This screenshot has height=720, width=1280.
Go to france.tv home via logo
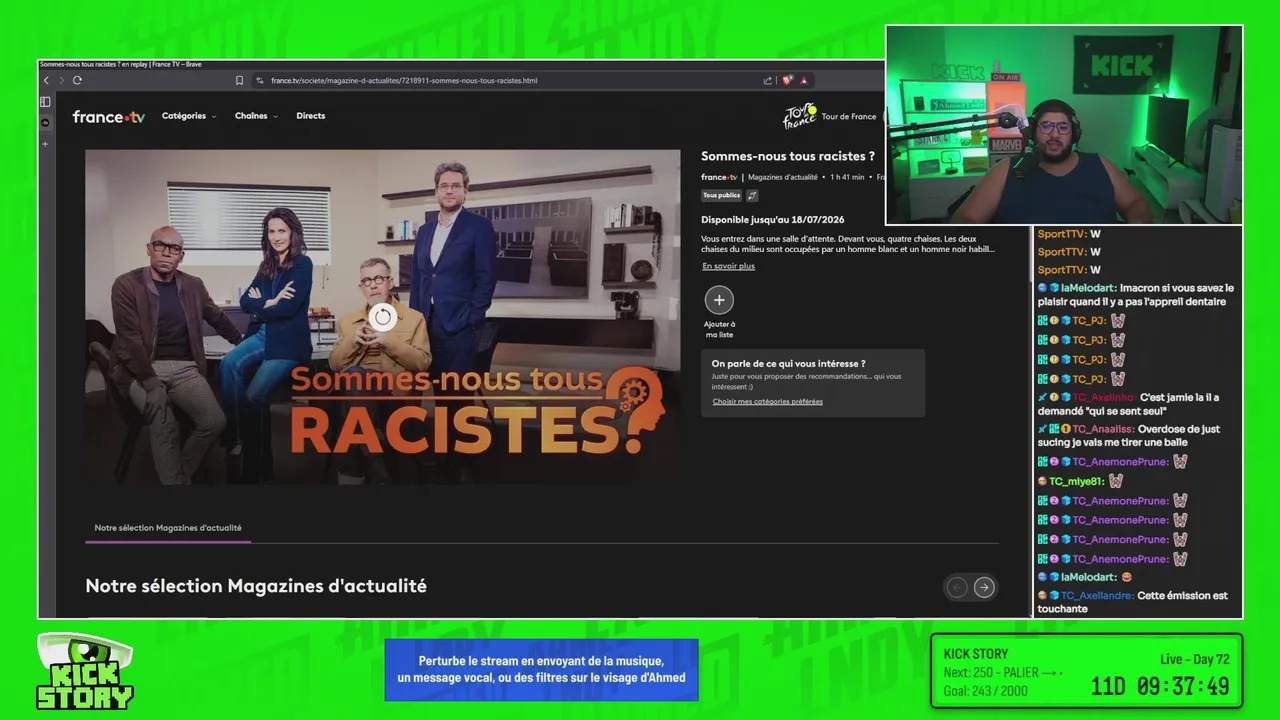click(x=108, y=116)
